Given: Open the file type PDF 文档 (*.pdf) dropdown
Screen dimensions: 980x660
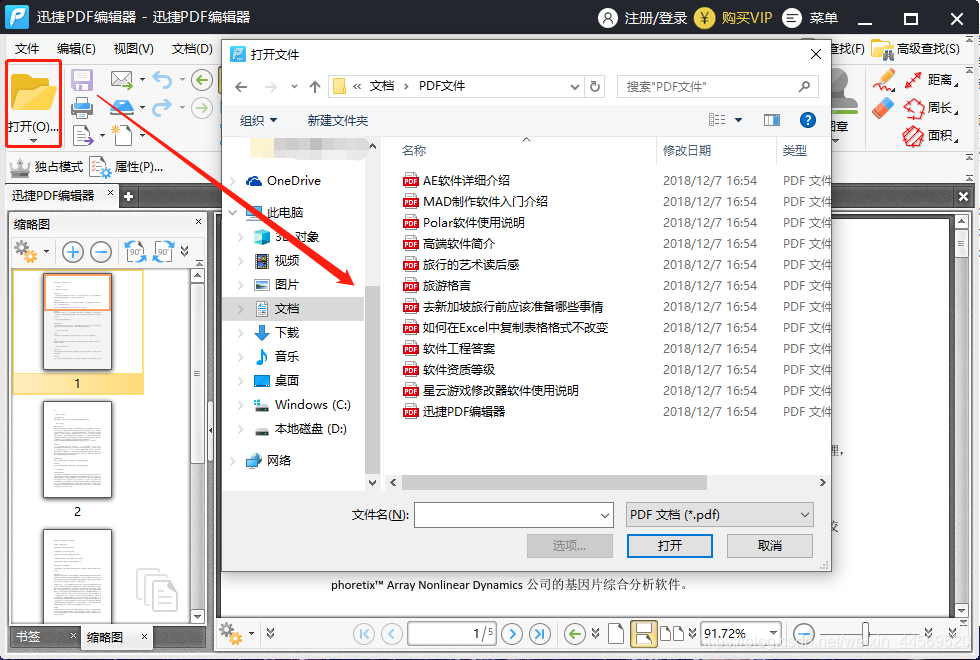Looking at the screenshot, I should pos(719,515).
